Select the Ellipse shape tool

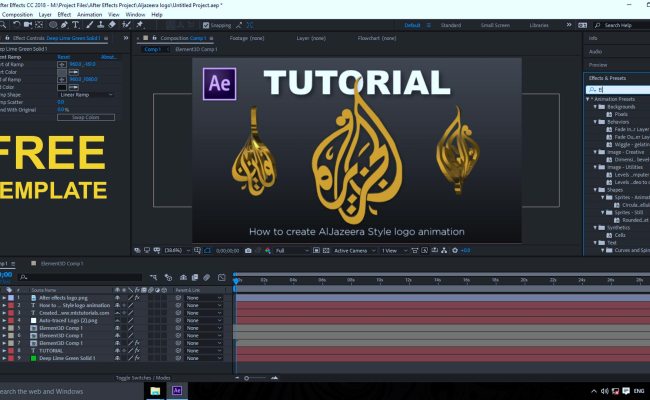click(53, 25)
